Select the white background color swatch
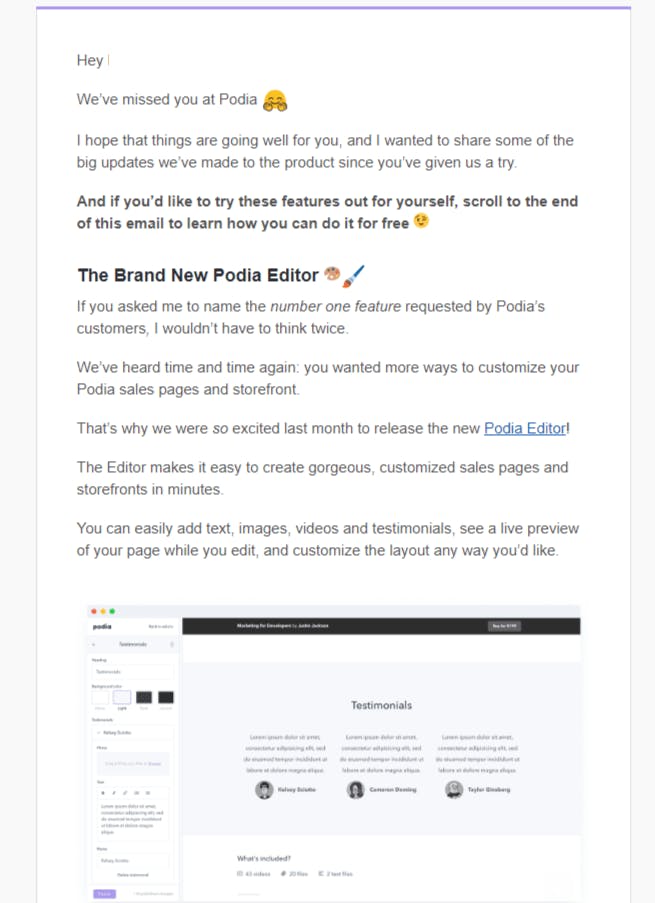The image size is (655, 903). 100,697
